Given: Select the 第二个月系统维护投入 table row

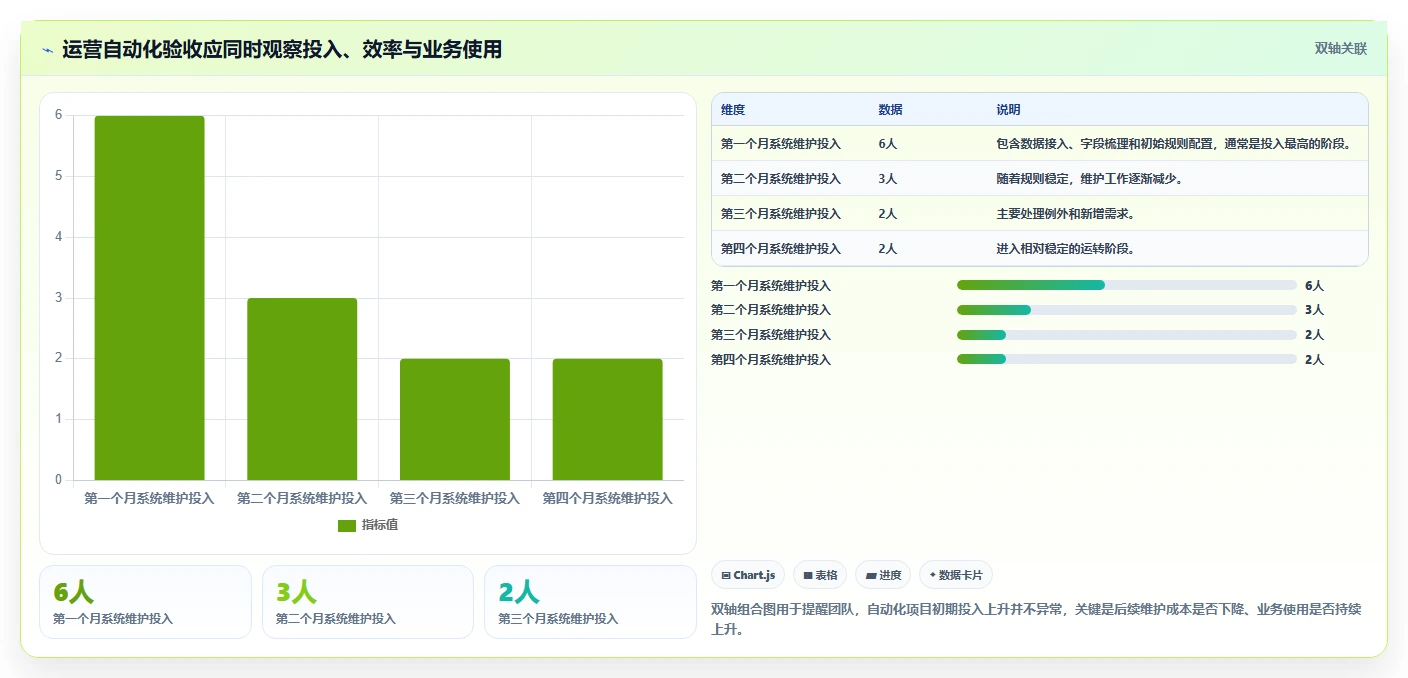Looking at the screenshot, I should (1040, 179).
